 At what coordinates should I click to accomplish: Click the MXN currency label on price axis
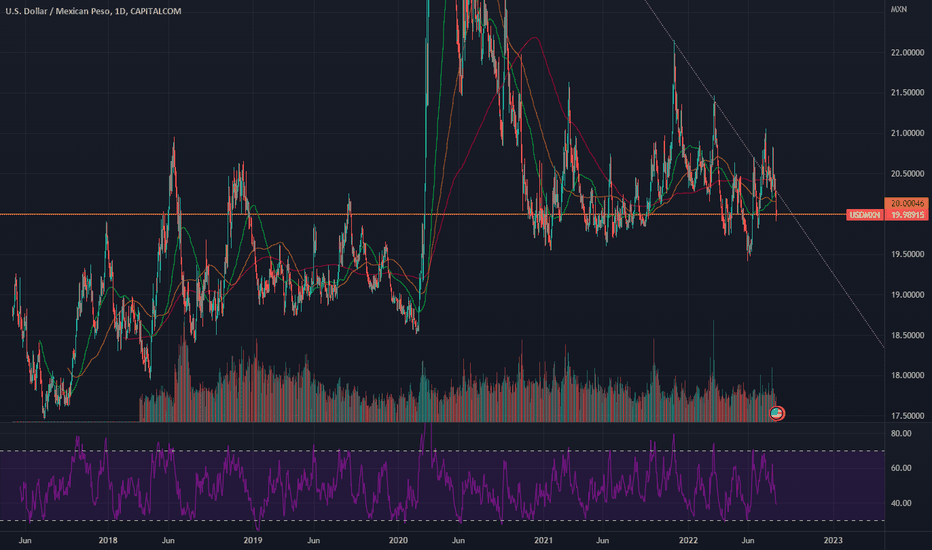[x=899, y=10]
